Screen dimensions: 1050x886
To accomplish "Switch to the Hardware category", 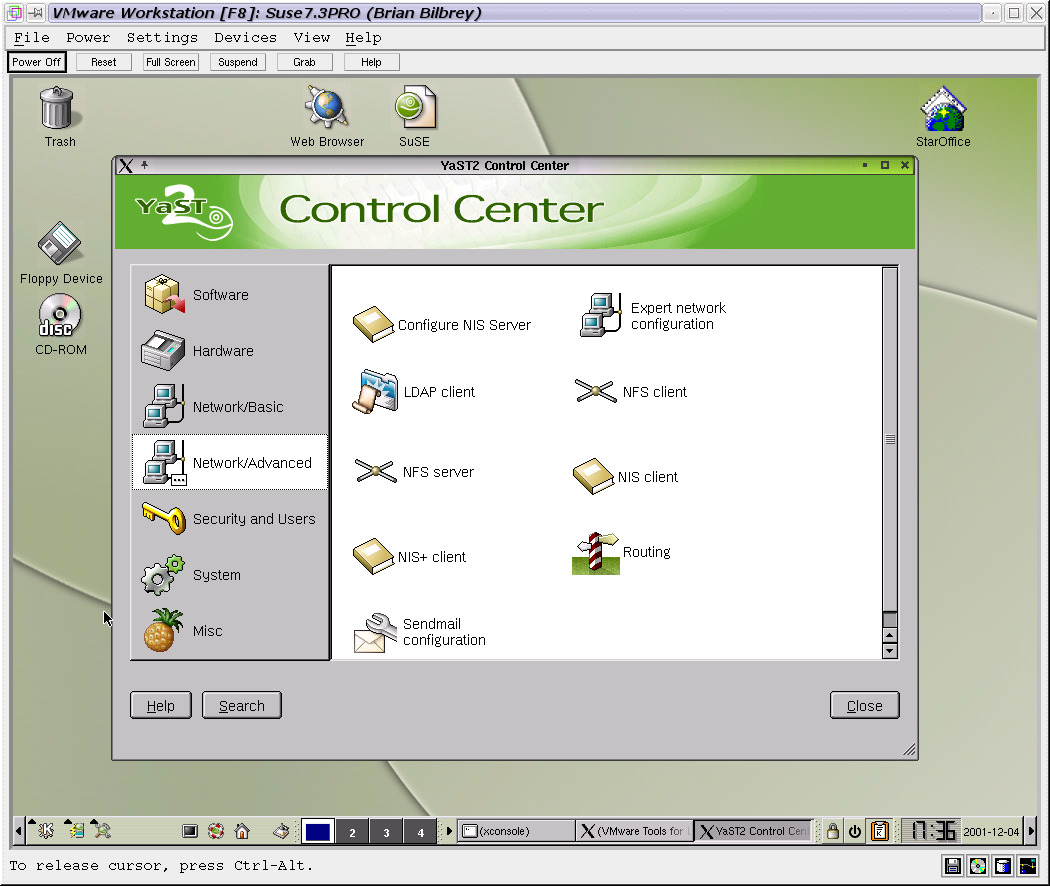I will point(222,351).
